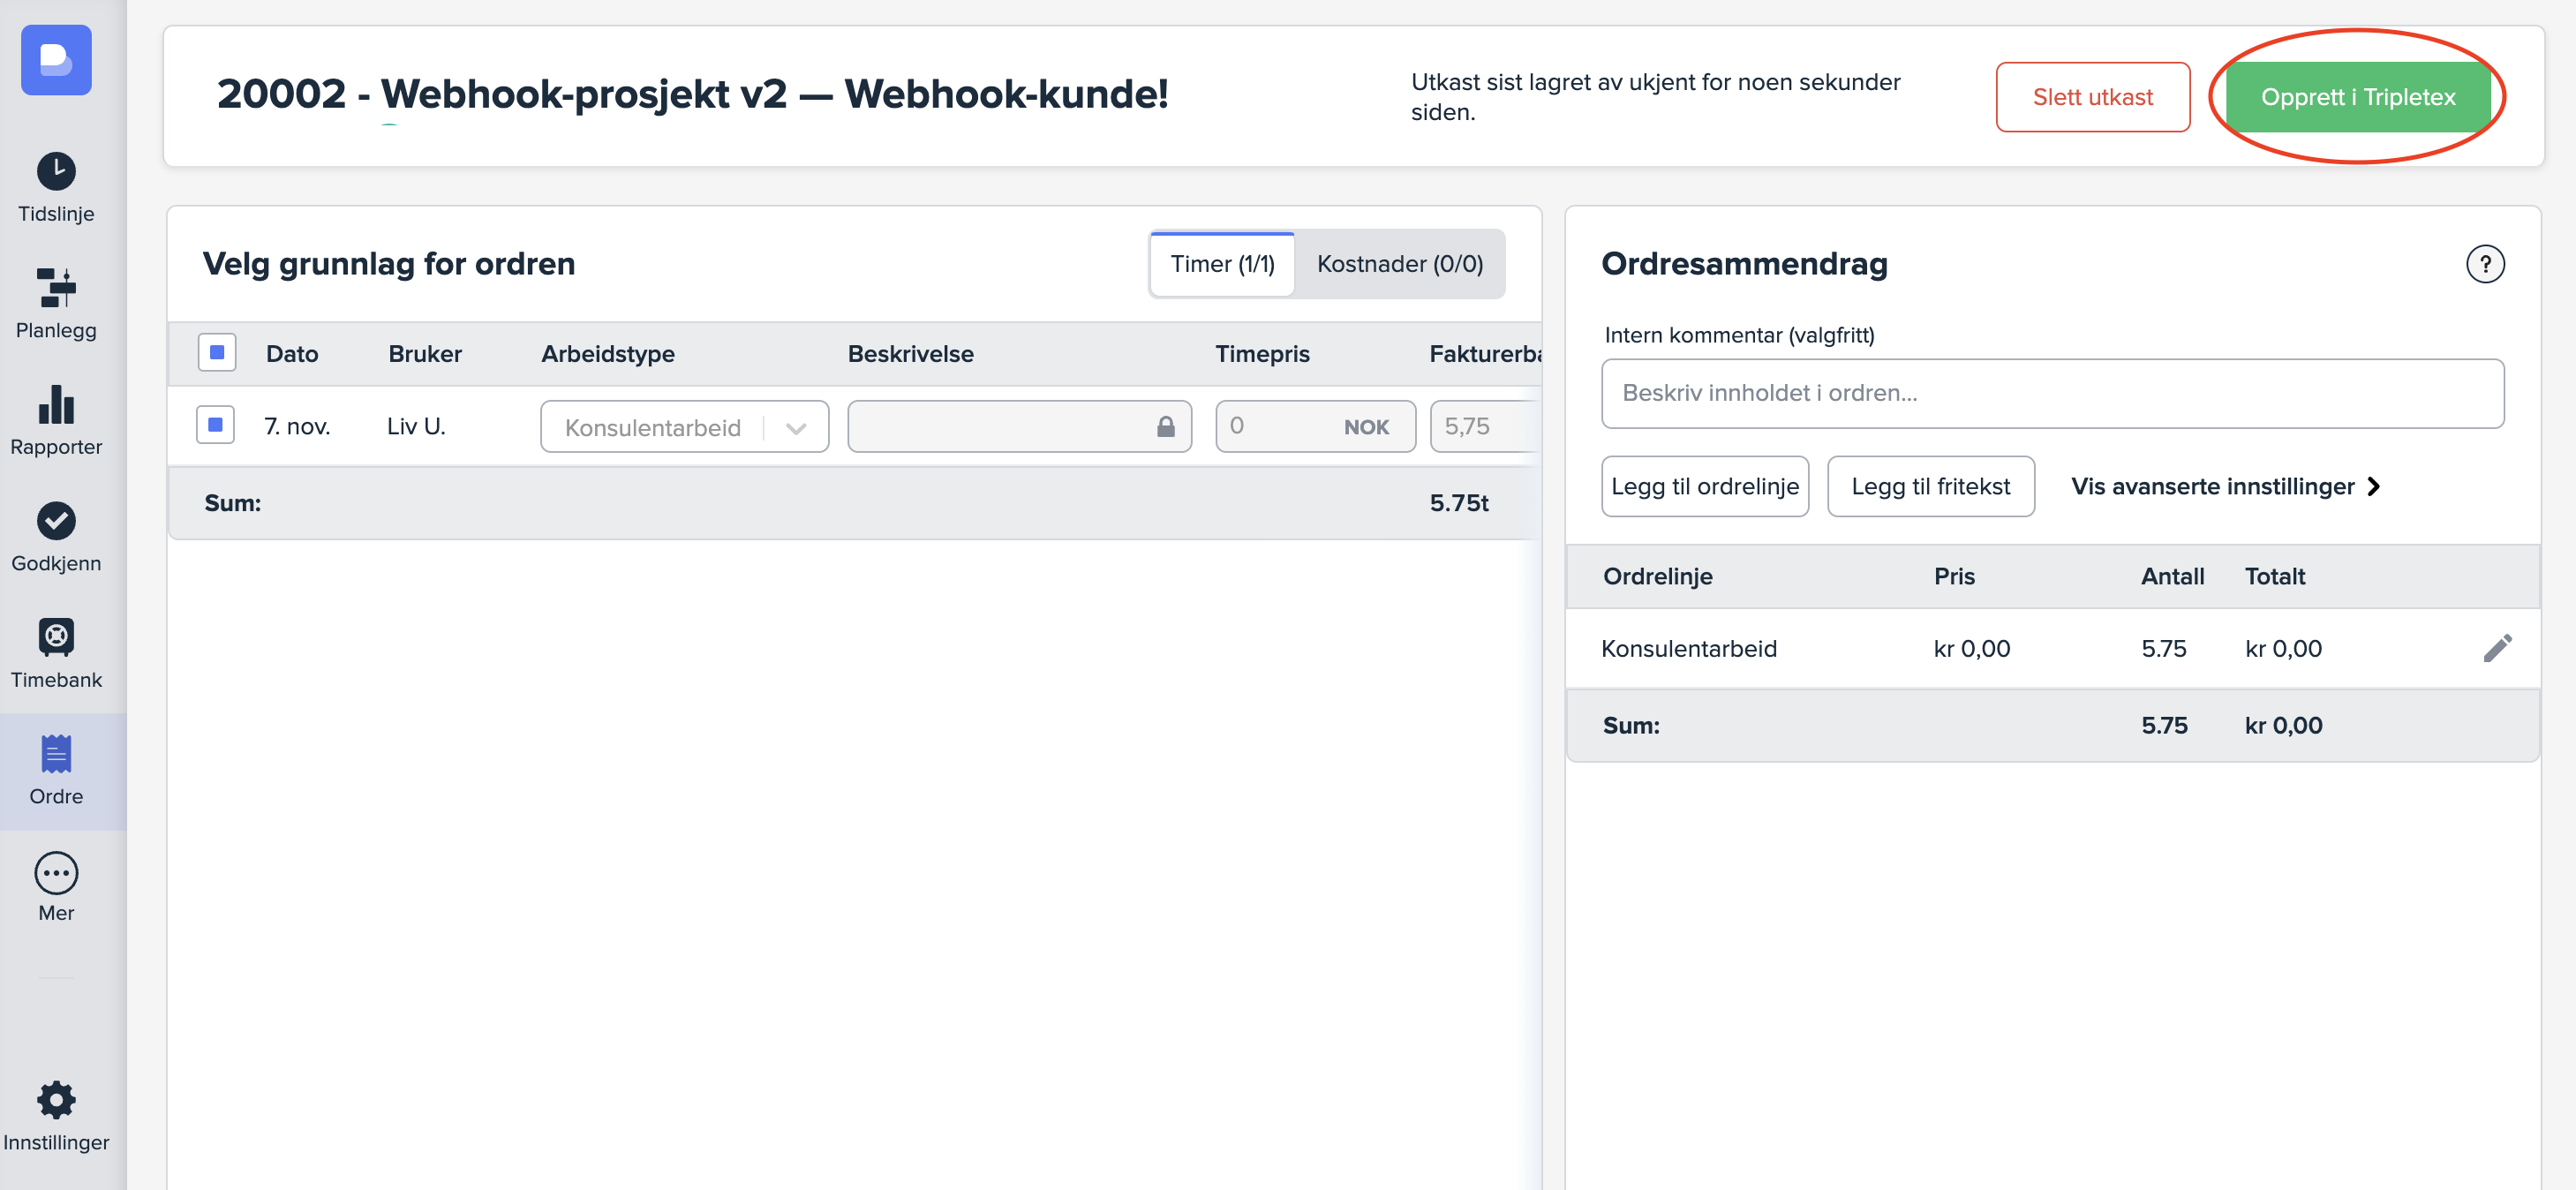Toggle the select-all checkbox in table header
The image size is (2576, 1190).
pos(217,352)
